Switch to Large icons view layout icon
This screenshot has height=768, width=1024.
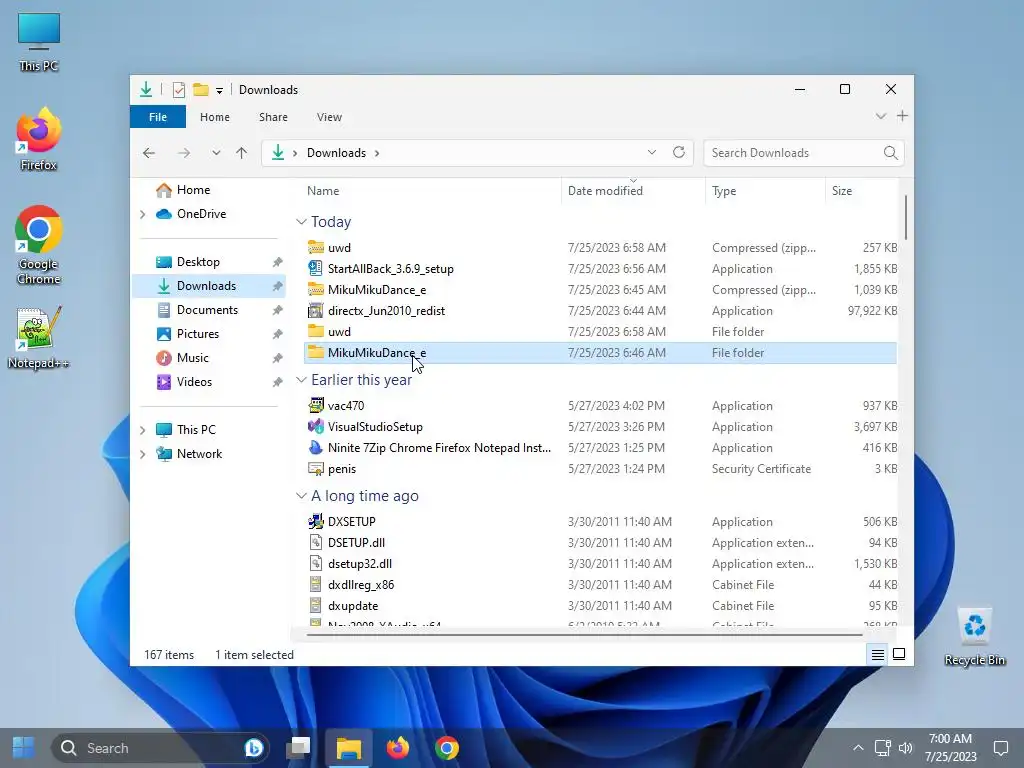899,654
